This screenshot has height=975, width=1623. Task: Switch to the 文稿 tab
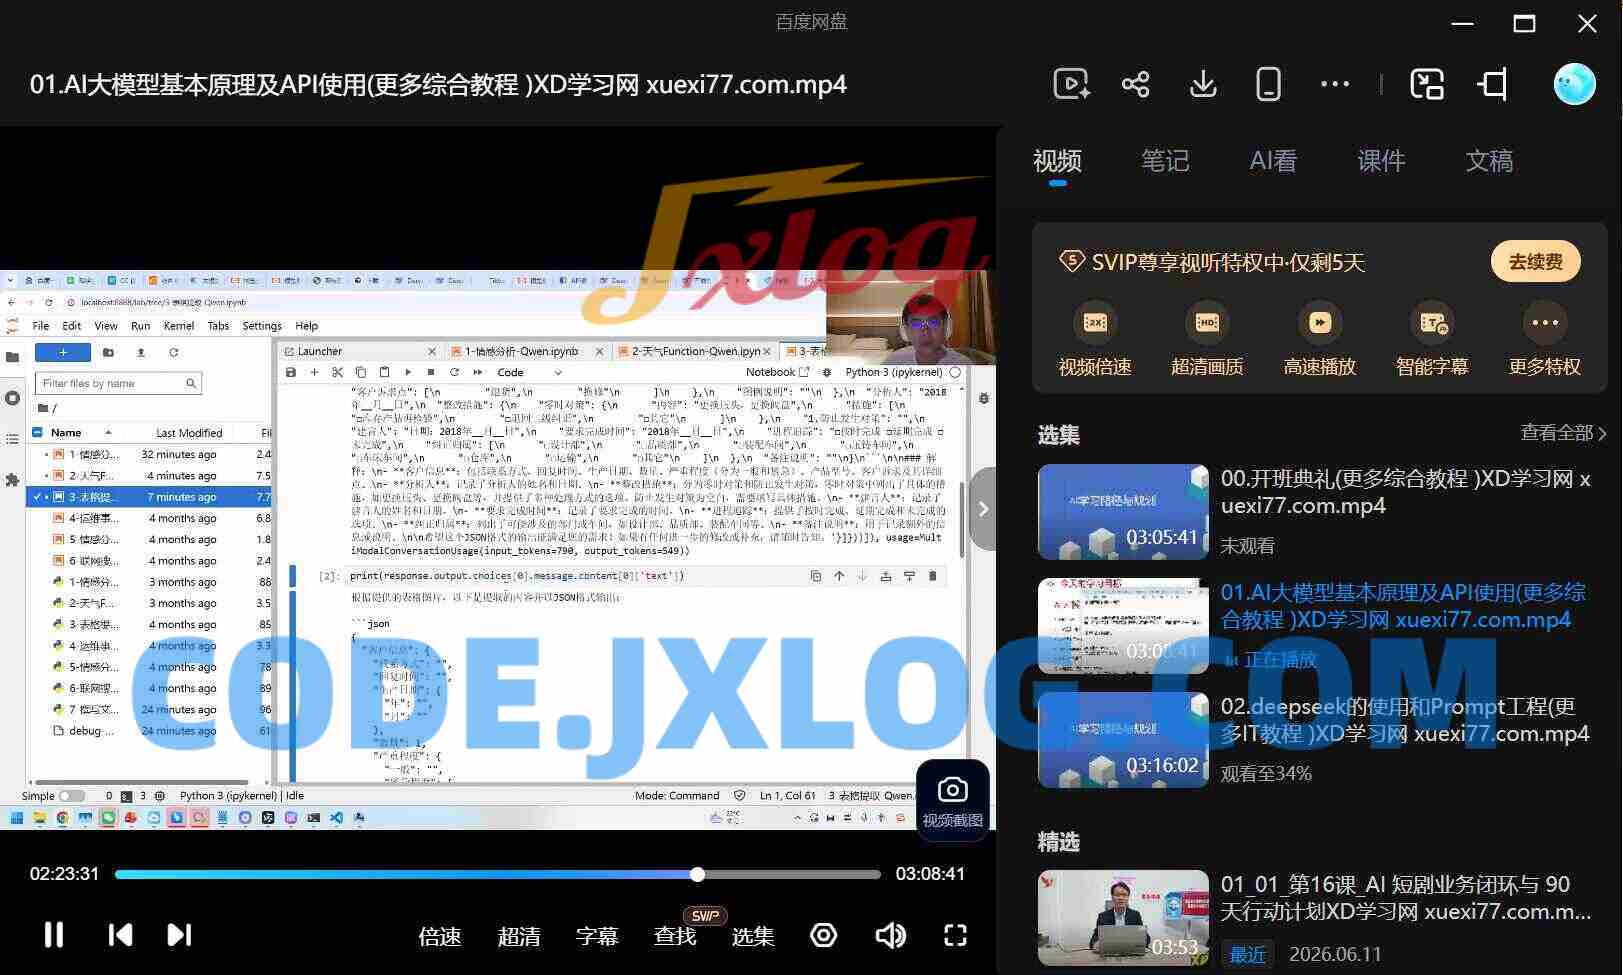pos(1489,161)
